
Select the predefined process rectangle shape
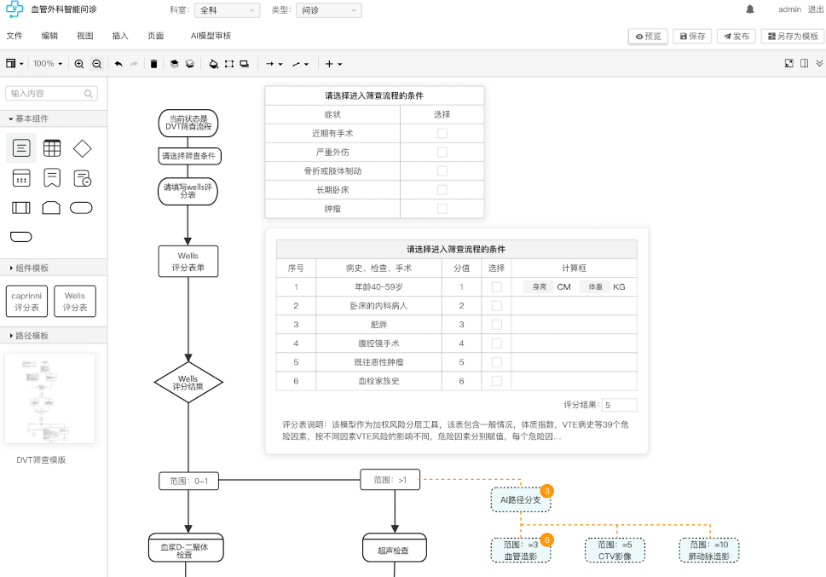21,208
